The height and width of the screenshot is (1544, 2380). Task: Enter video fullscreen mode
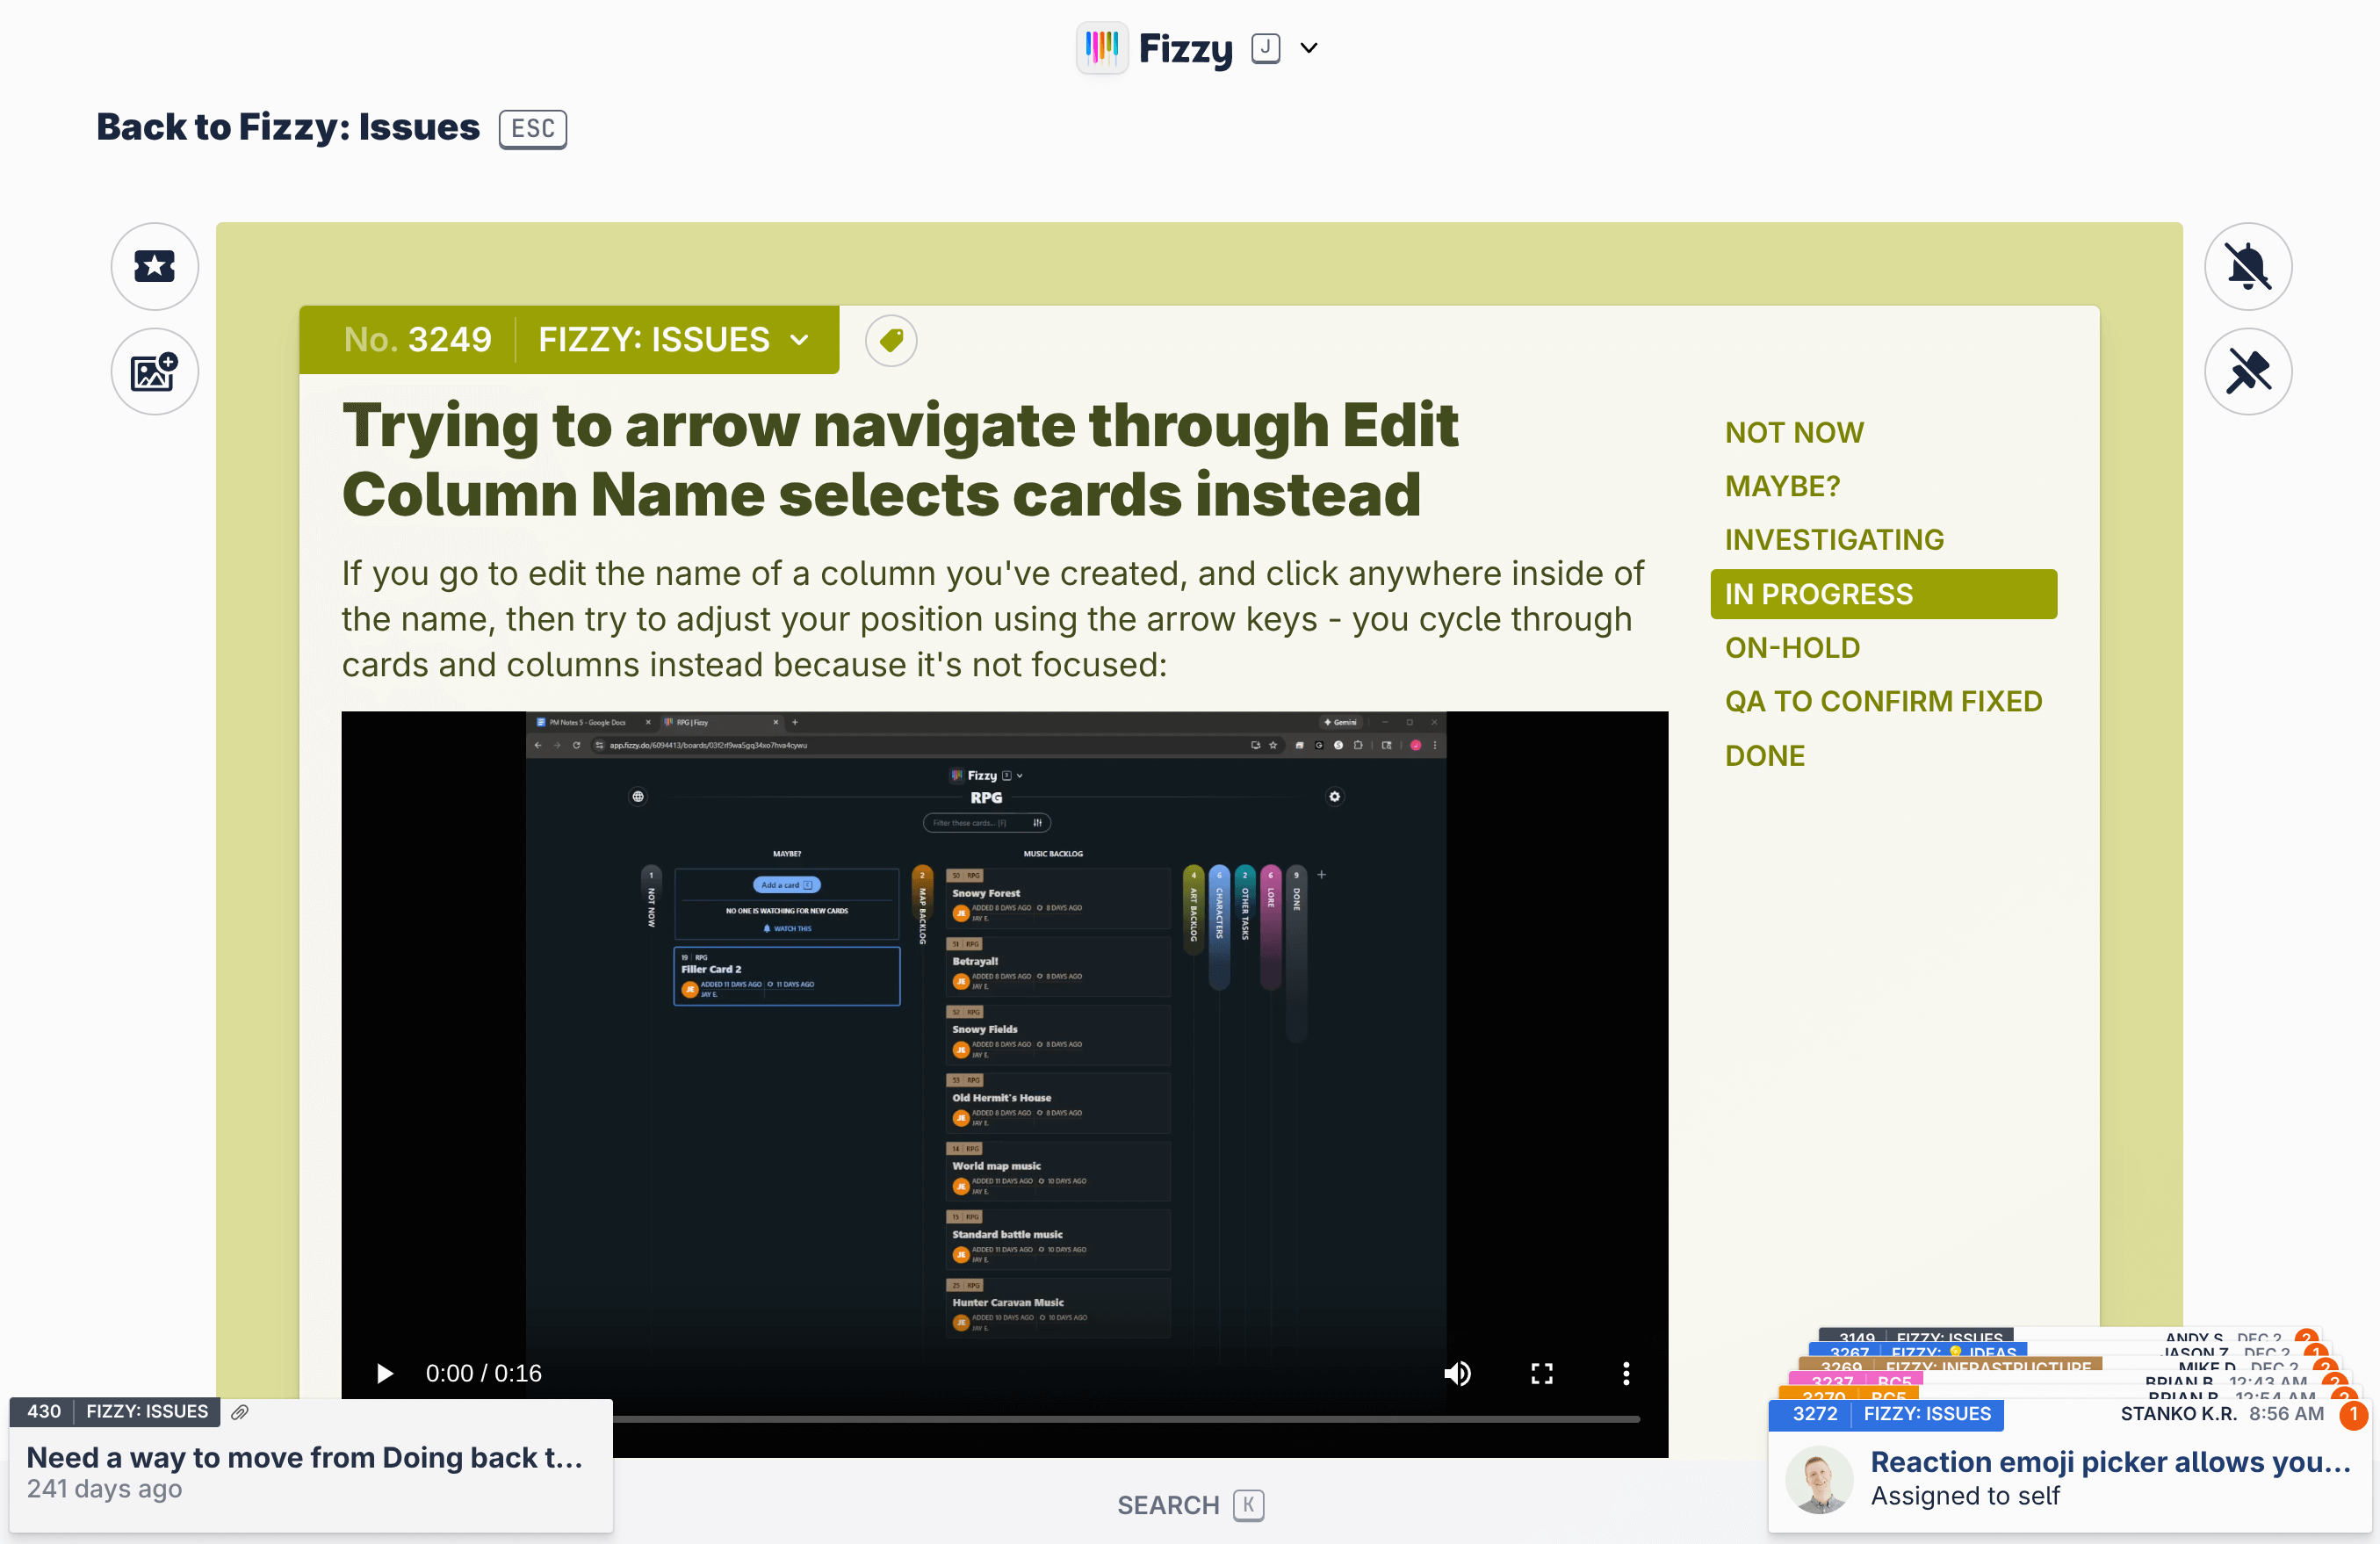point(1541,1373)
